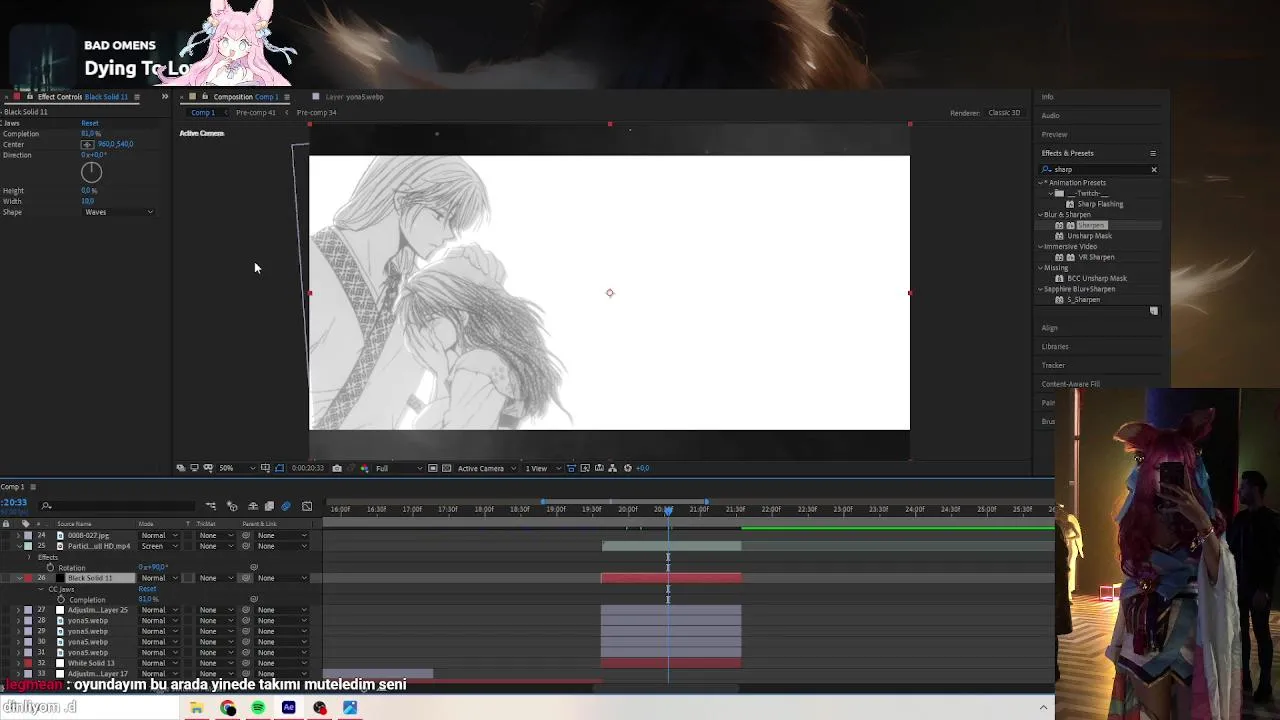The image size is (1280, 720).
Task: Toggle the Region of Interest icon
Action: point(433,468)
